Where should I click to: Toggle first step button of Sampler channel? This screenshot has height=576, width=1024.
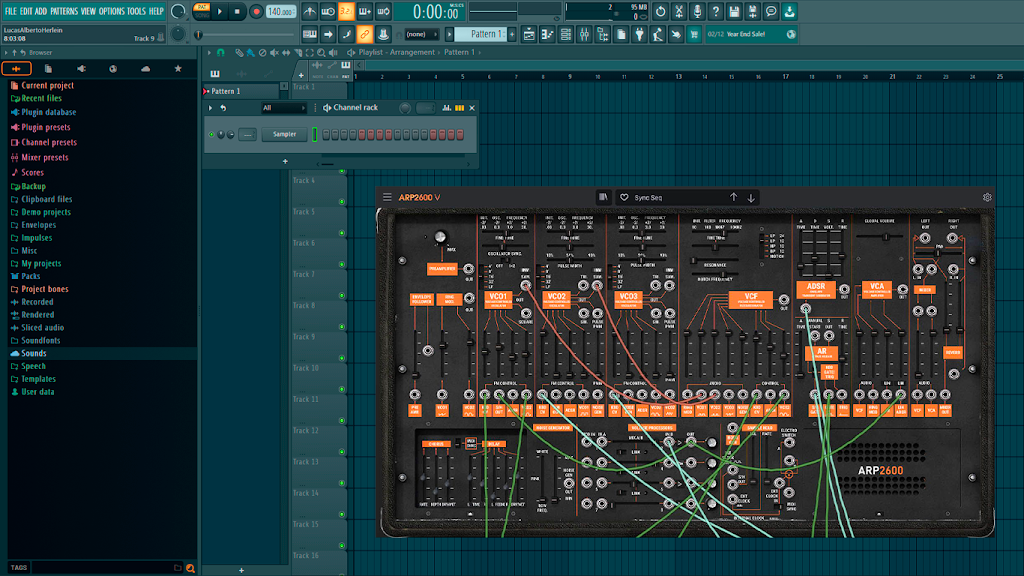pyautogui.click(x=327, y=135)
